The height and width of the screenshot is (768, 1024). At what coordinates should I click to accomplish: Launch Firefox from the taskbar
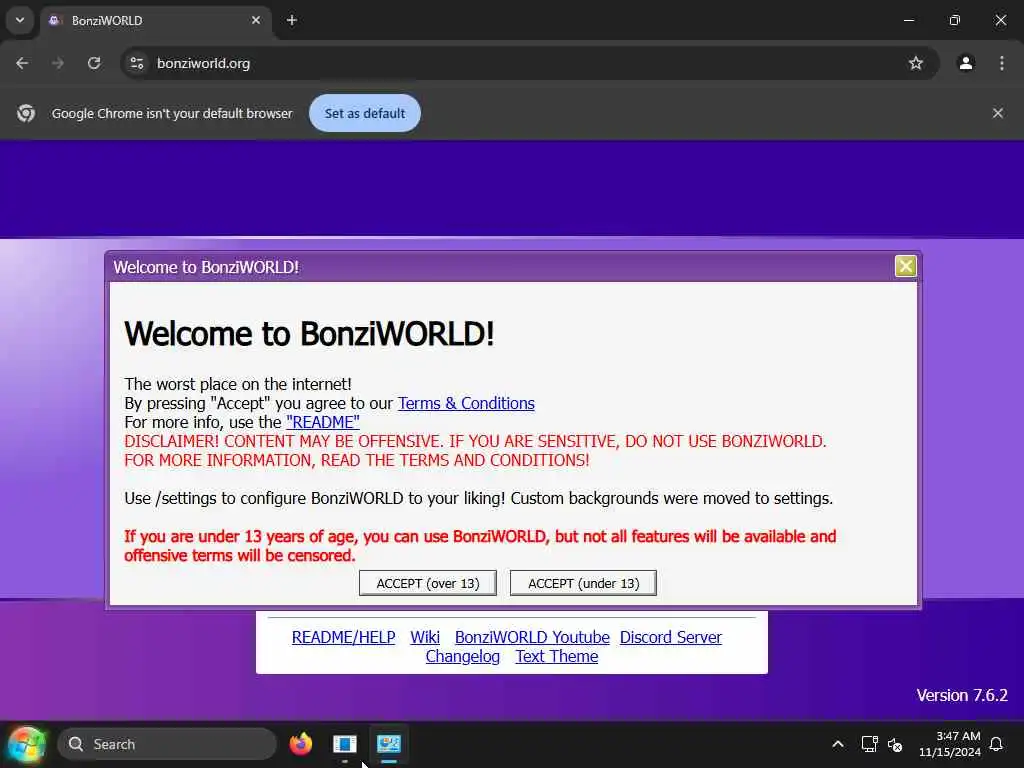[300, 744]
